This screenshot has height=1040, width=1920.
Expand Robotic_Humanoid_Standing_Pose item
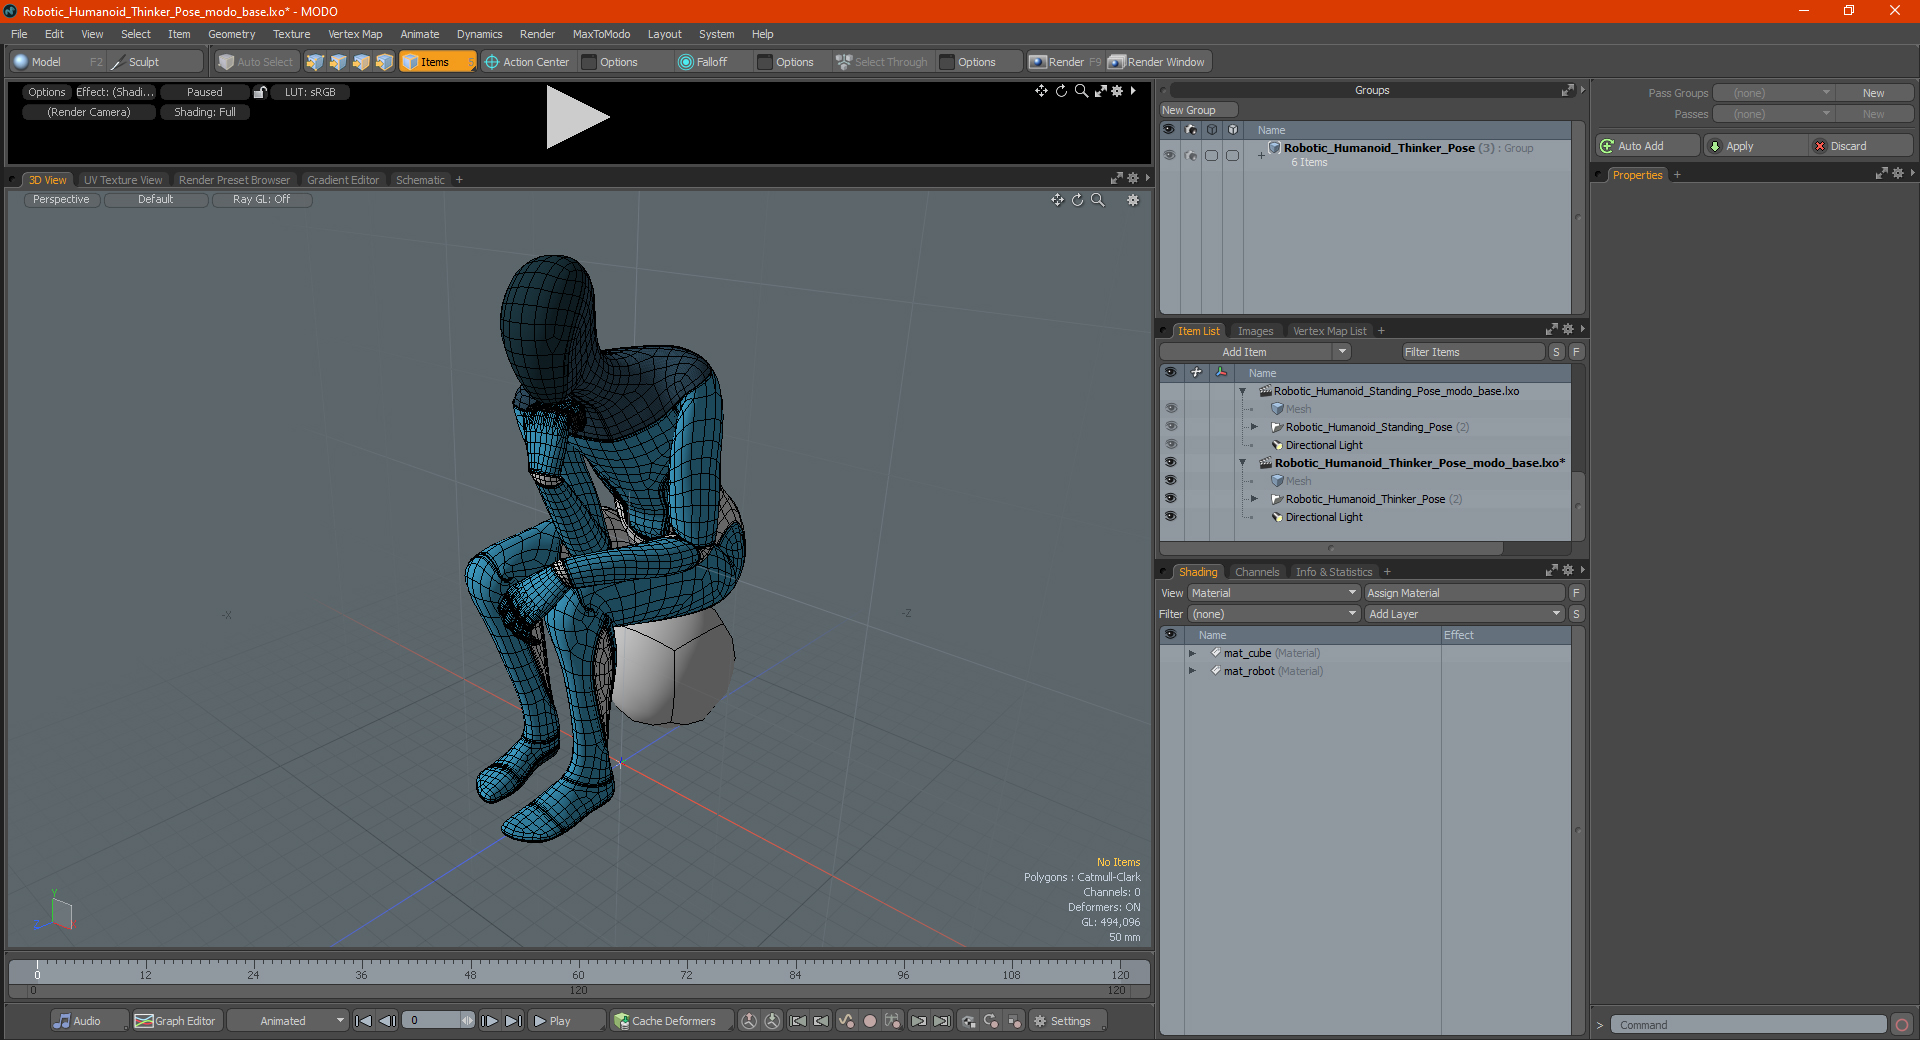[x=1254, y=427]
